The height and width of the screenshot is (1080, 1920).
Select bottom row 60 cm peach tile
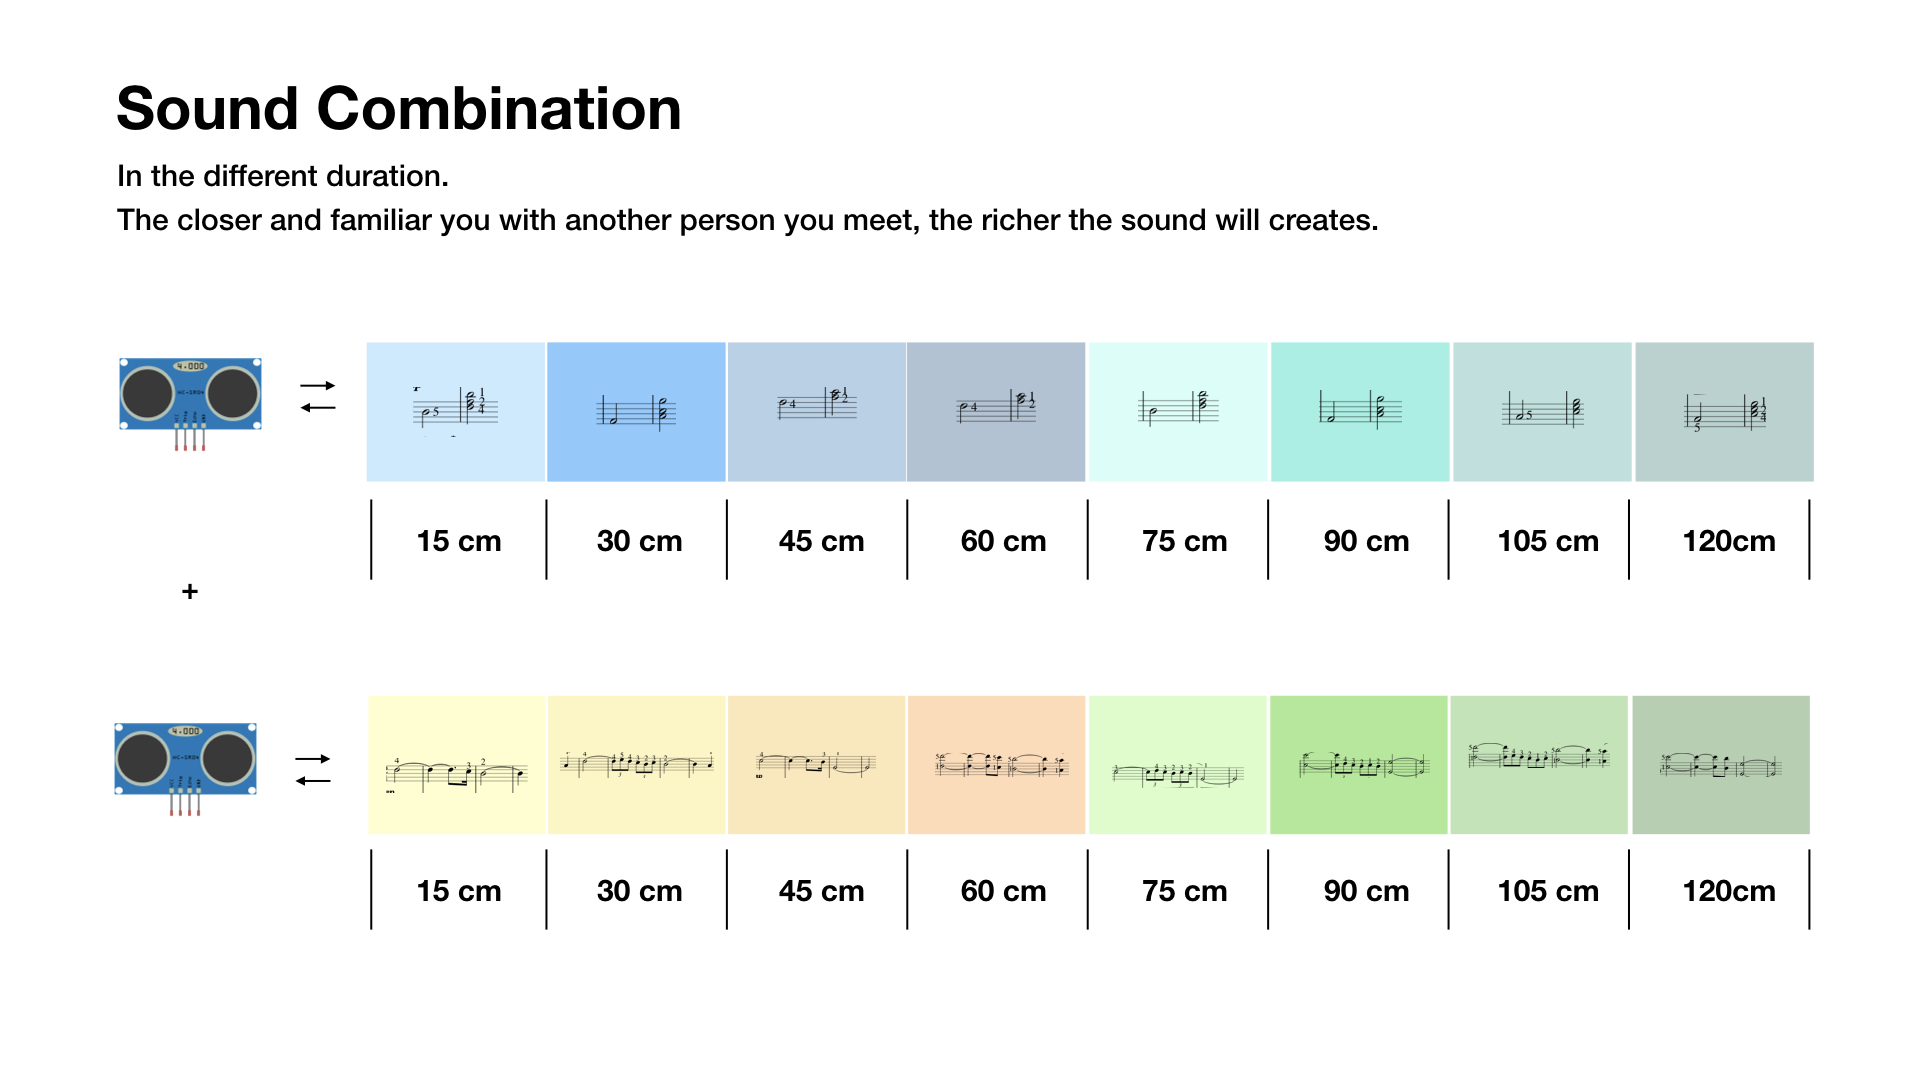point(996,765)
